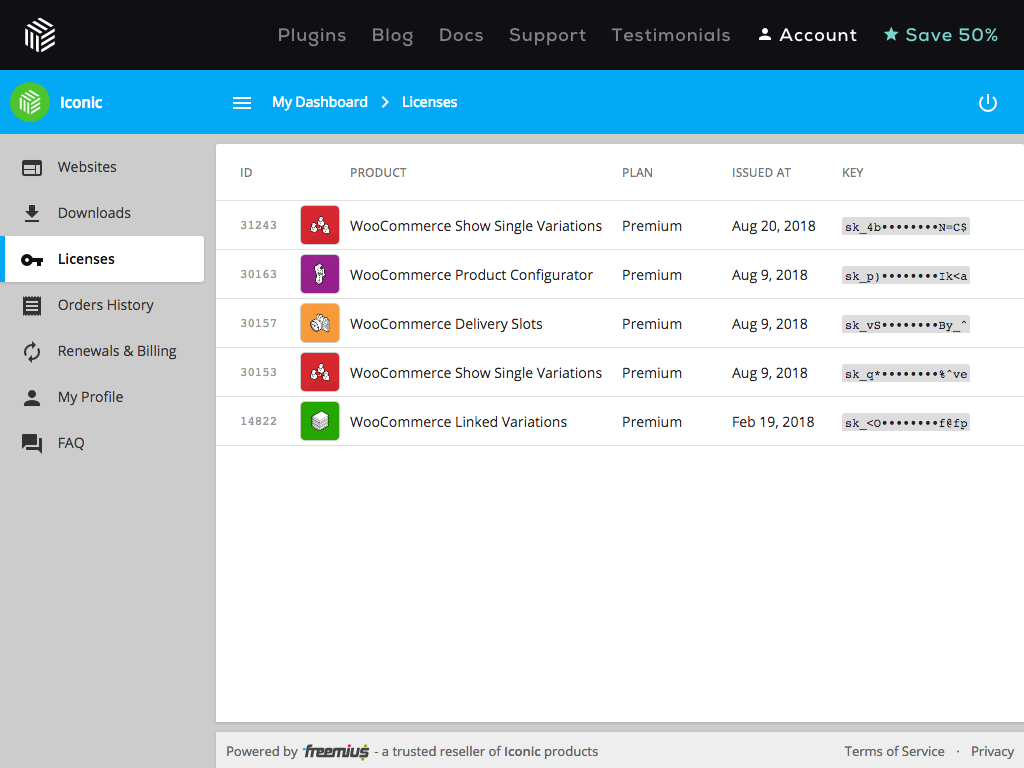Select the license key for WooCommerce Linked Variations
Screen dimensions: 1024x768
click(x=905, y=421)
